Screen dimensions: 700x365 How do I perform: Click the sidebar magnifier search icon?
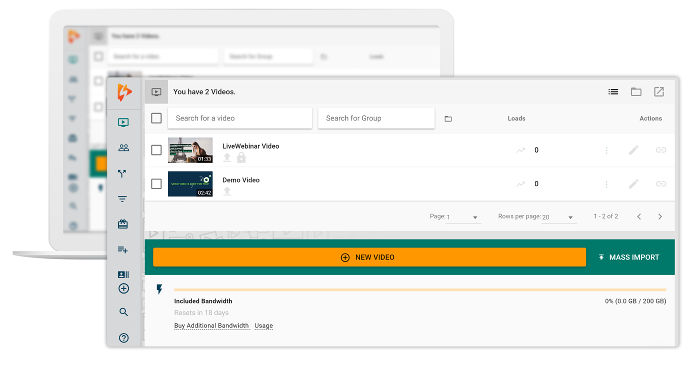(x=124, y=312)
